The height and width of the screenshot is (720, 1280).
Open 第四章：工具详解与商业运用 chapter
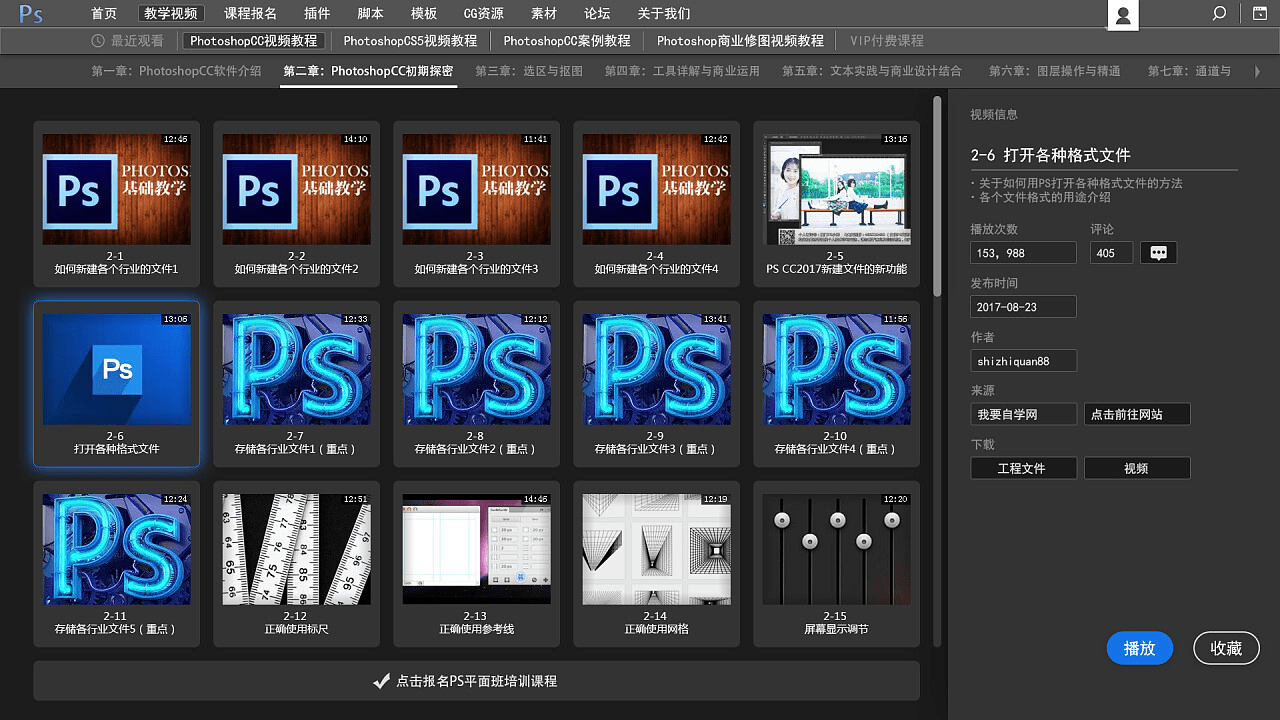(682, 71)
